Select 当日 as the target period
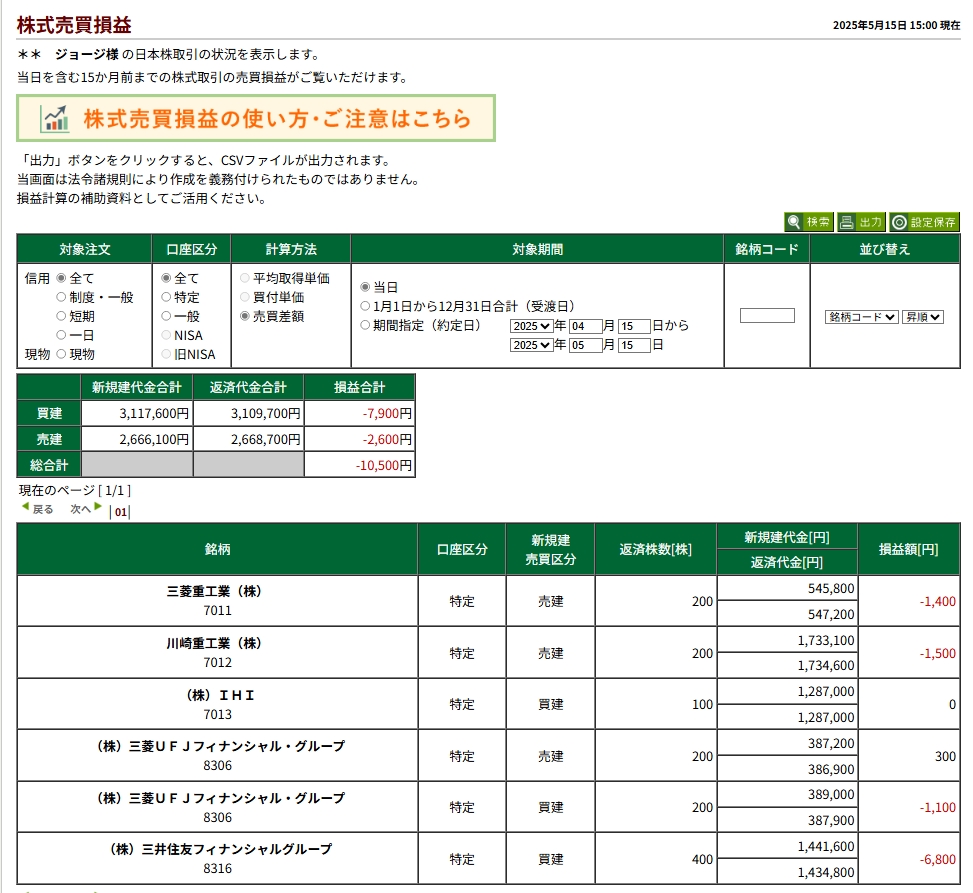This screenshot has height=893, width=973. (365, 287)
